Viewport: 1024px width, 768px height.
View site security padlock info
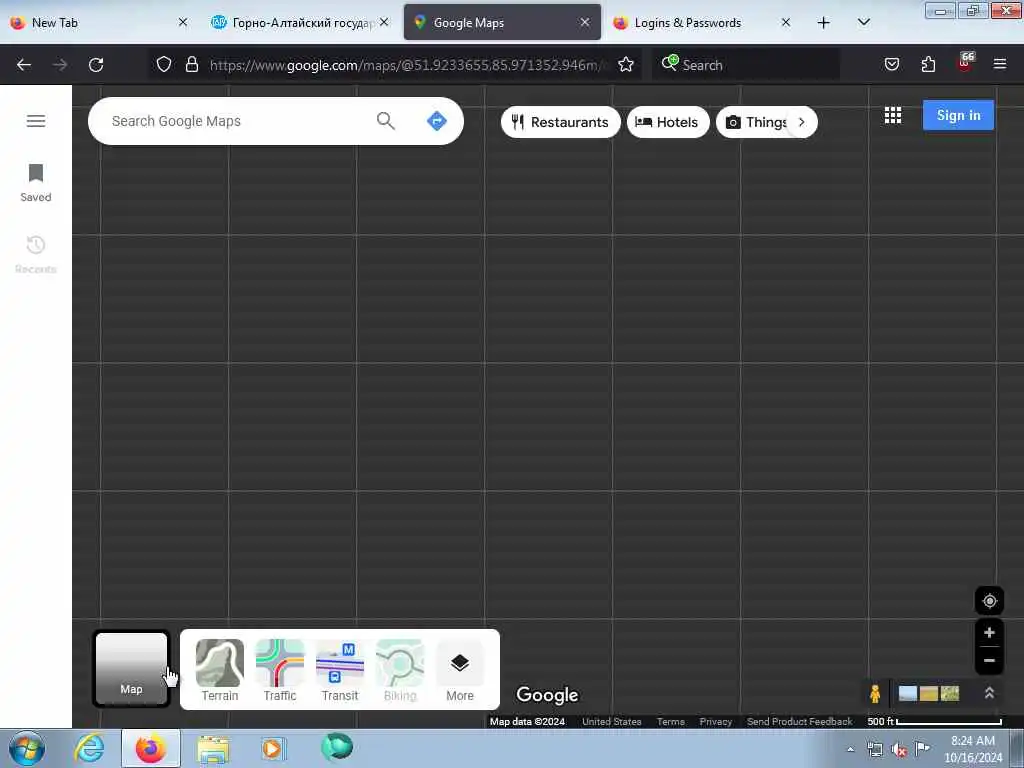191,65
